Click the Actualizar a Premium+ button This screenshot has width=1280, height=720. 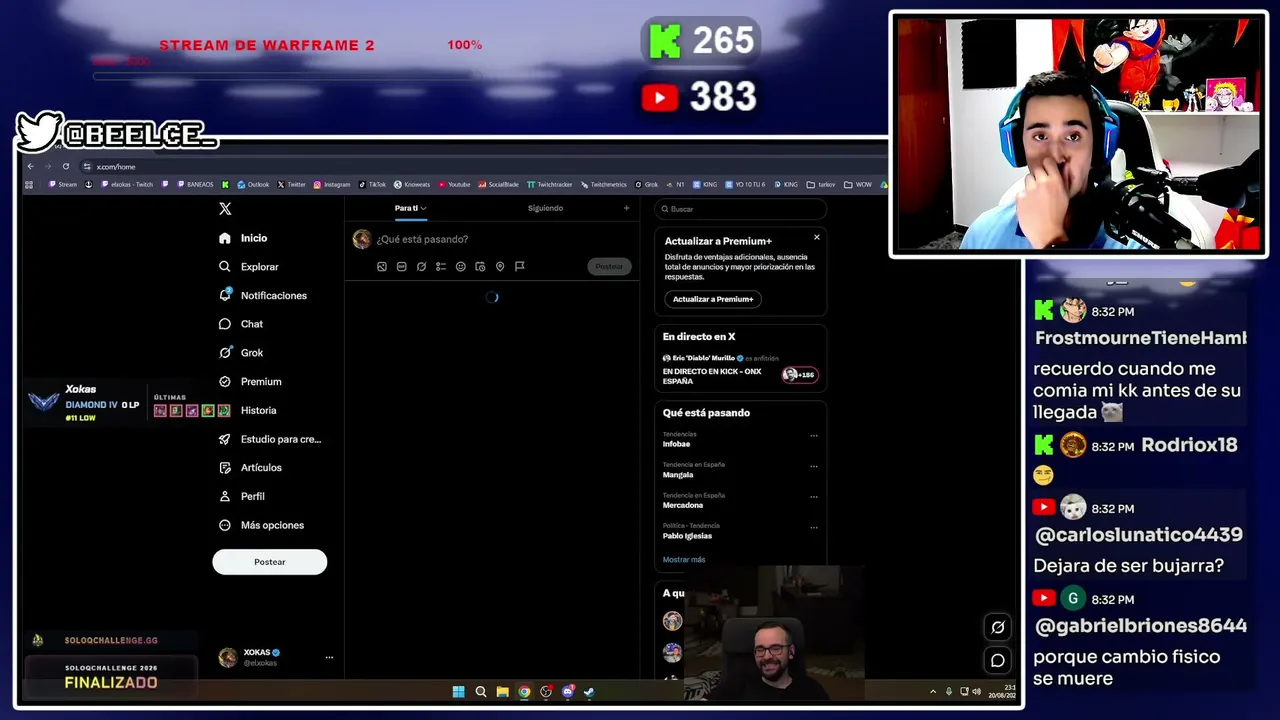713,299
